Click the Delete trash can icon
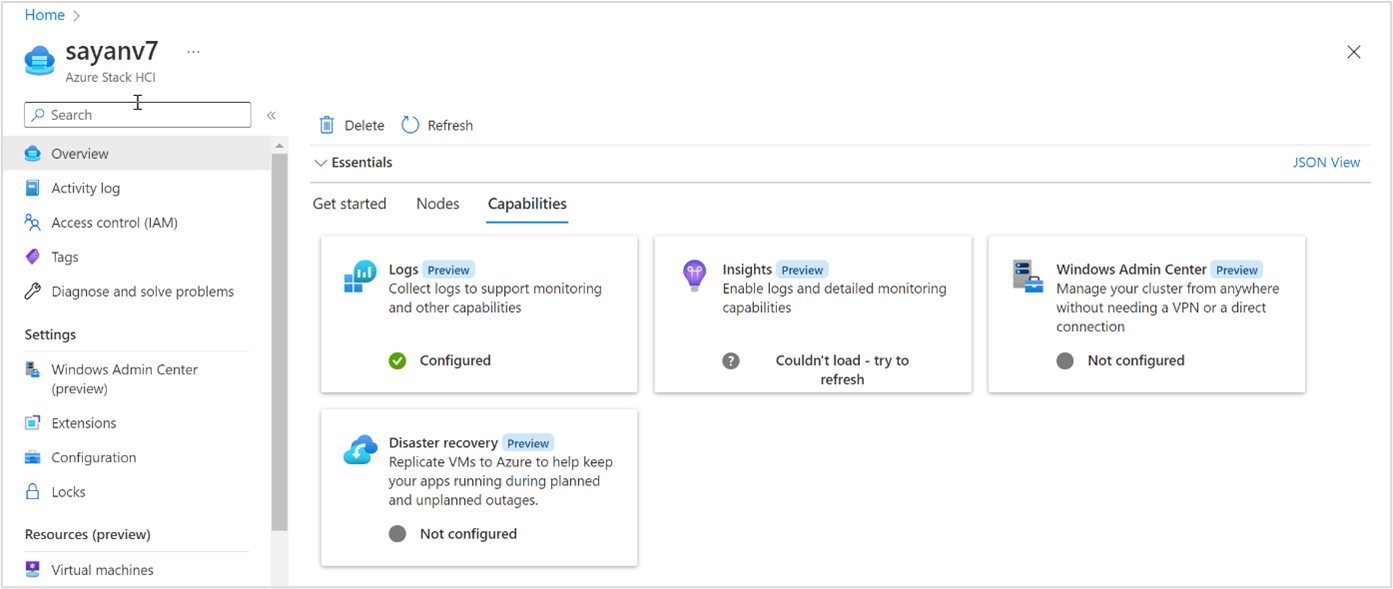The image size is (1393, 589). tap(326, 125)
